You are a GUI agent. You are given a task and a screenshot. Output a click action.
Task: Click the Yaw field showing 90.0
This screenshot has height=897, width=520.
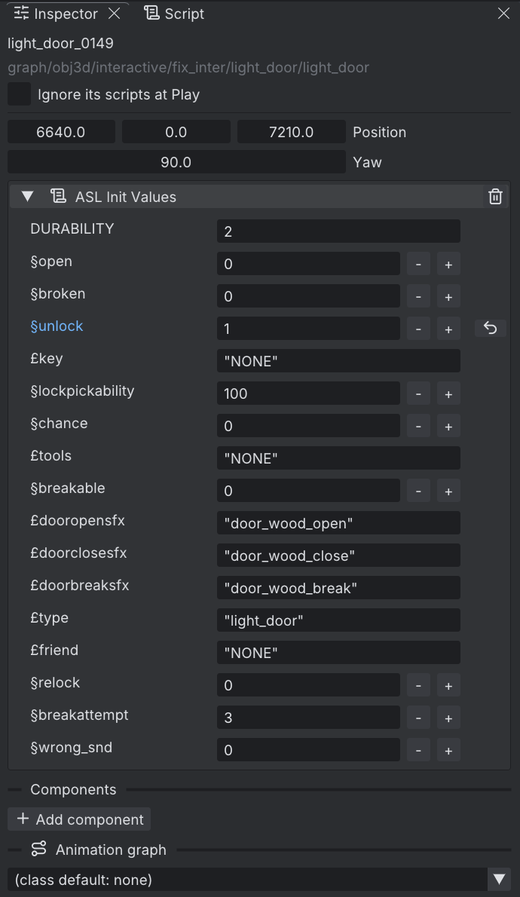point(176,162)
